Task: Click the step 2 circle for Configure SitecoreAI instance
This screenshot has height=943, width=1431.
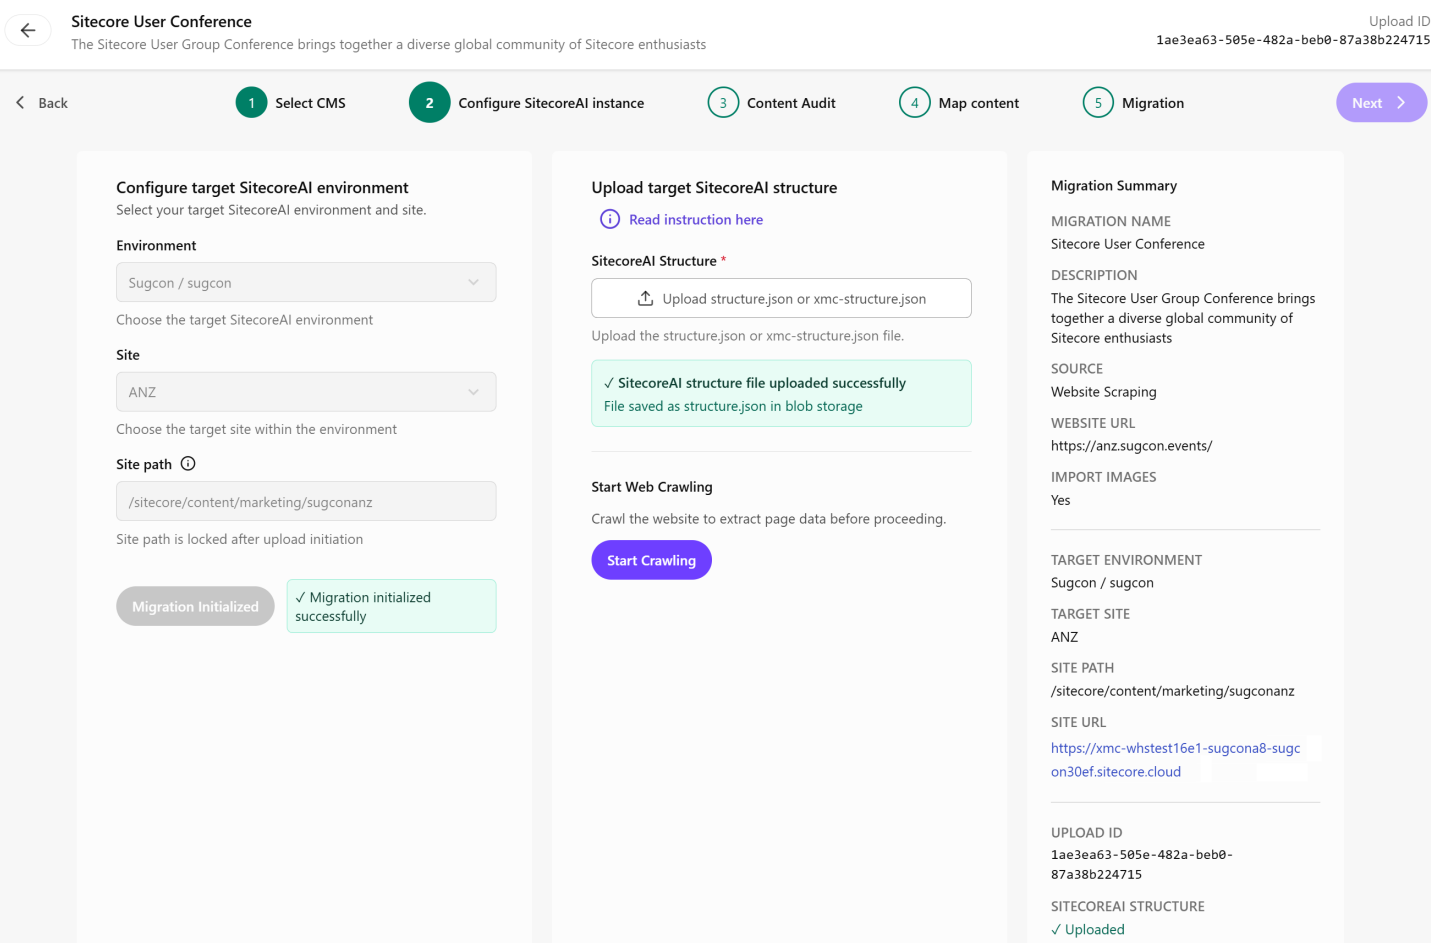Action: [x=430, y=102]
